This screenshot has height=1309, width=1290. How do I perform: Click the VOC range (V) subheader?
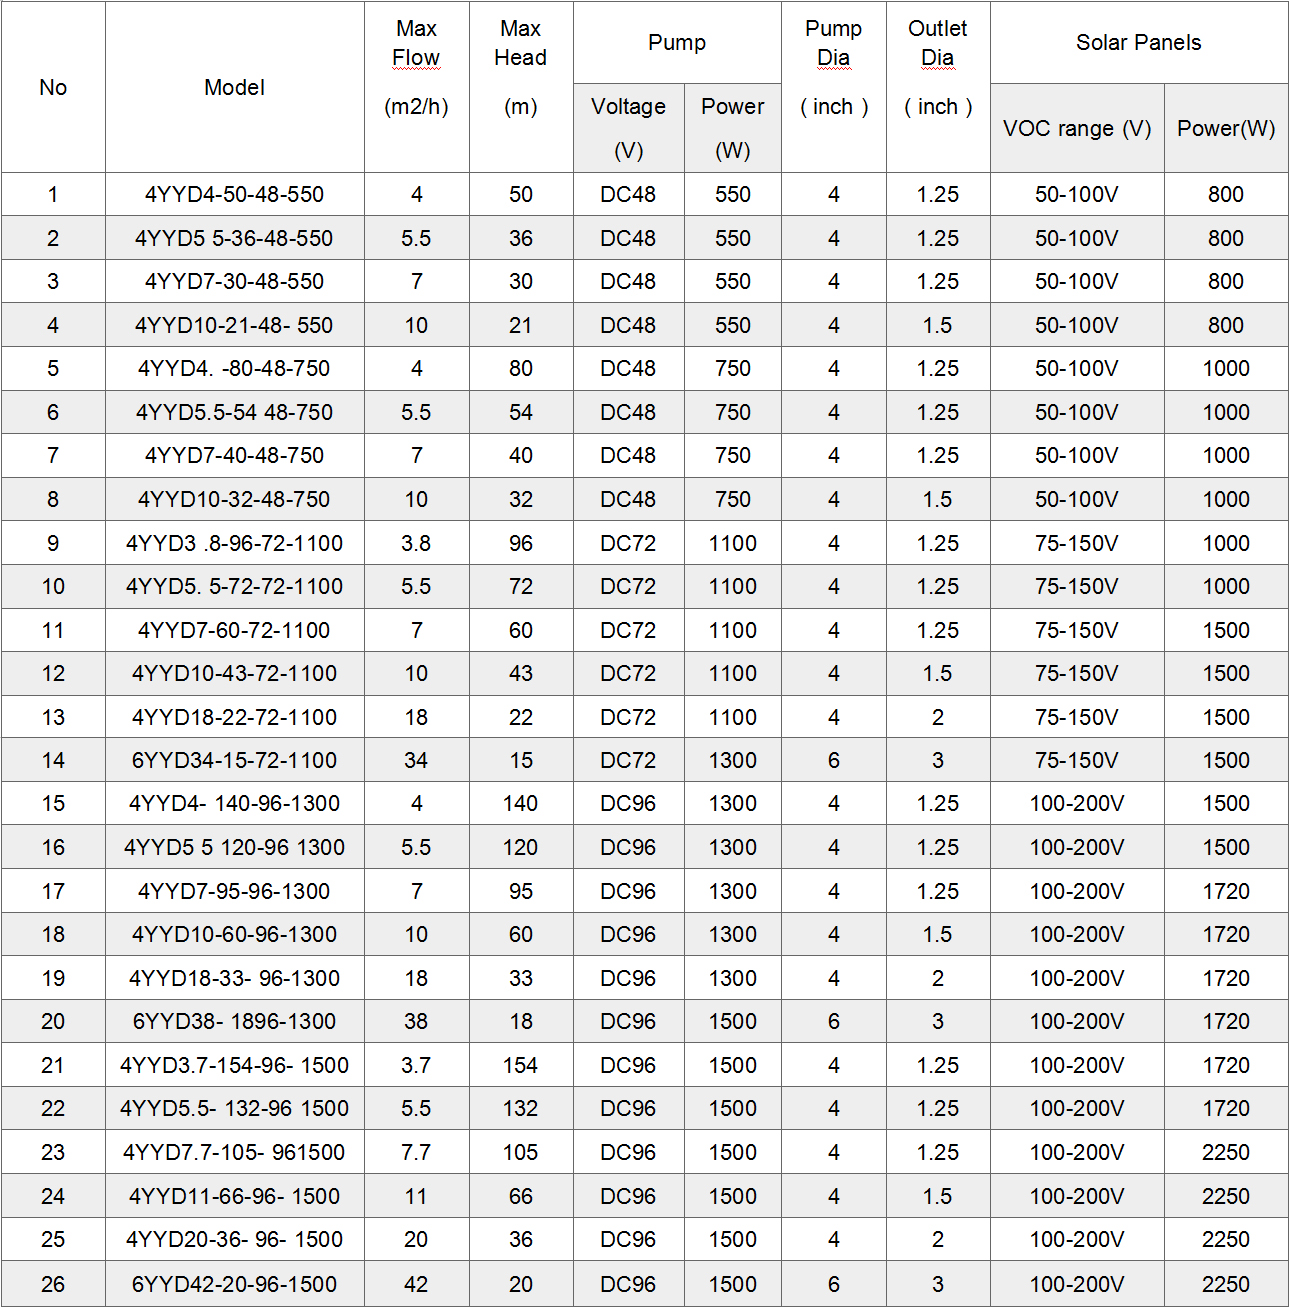pos(1077,128)
